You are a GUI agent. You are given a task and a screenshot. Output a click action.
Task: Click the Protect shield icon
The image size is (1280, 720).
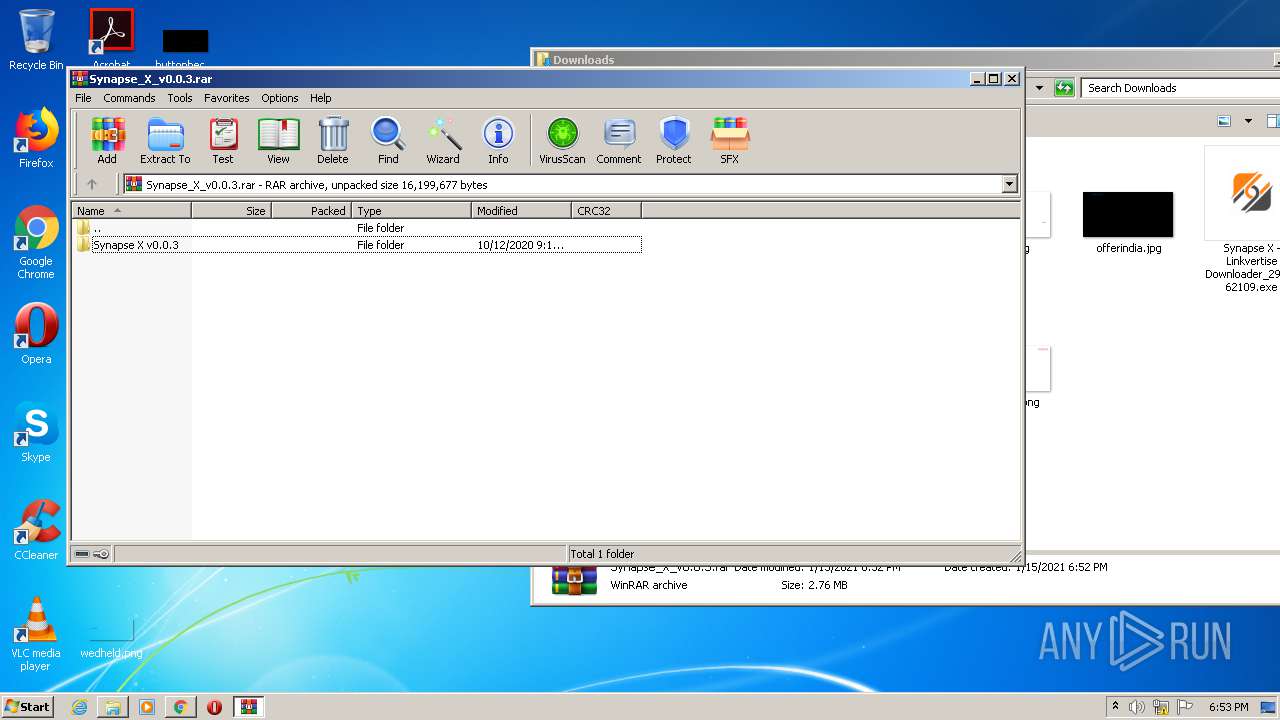point(674,141)
